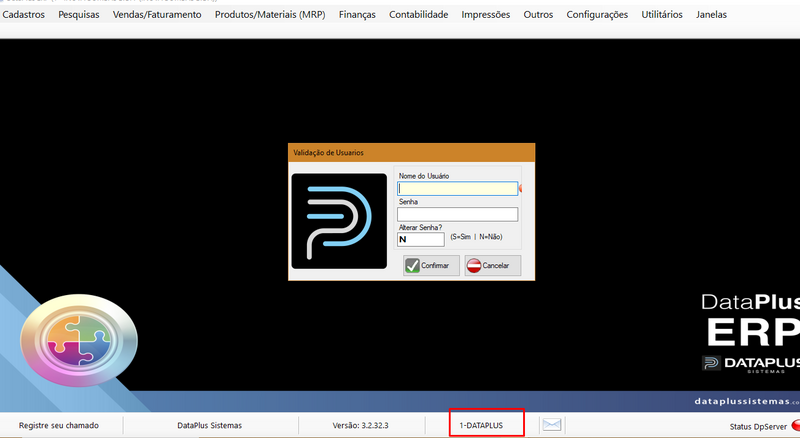This screenshot has width=800, height=438.
Task: Open the Configurações menu
Action: [x=597, y=15]
